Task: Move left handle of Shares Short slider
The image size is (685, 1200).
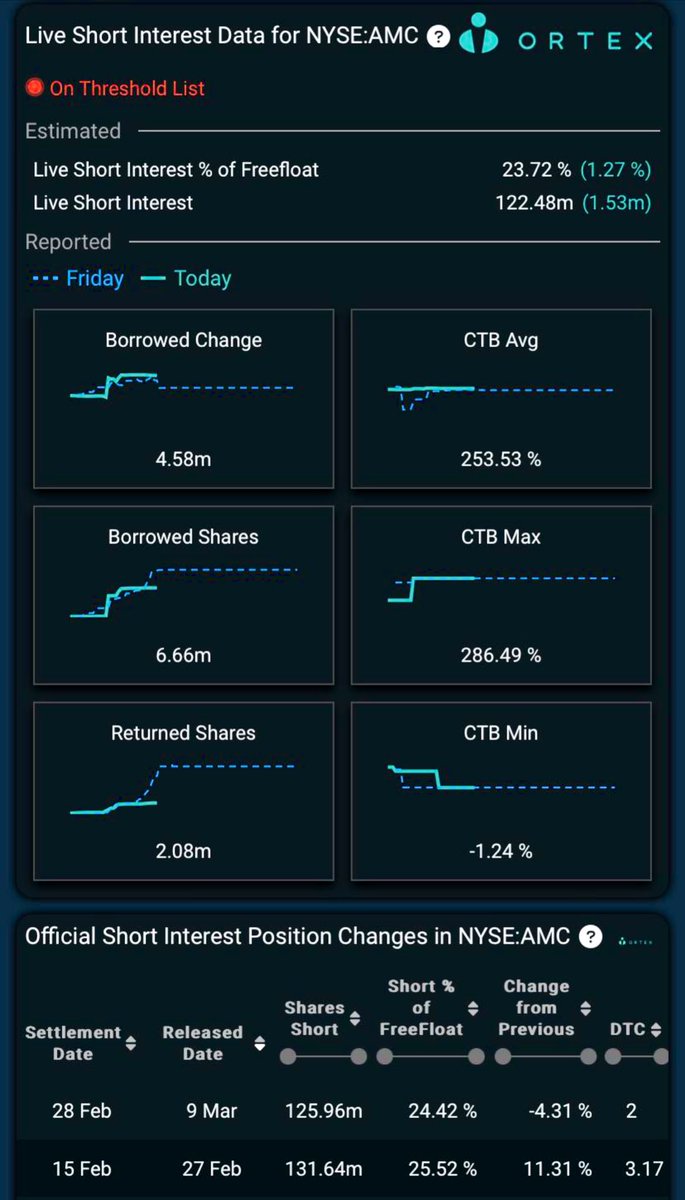Action: pos(288,1056)
